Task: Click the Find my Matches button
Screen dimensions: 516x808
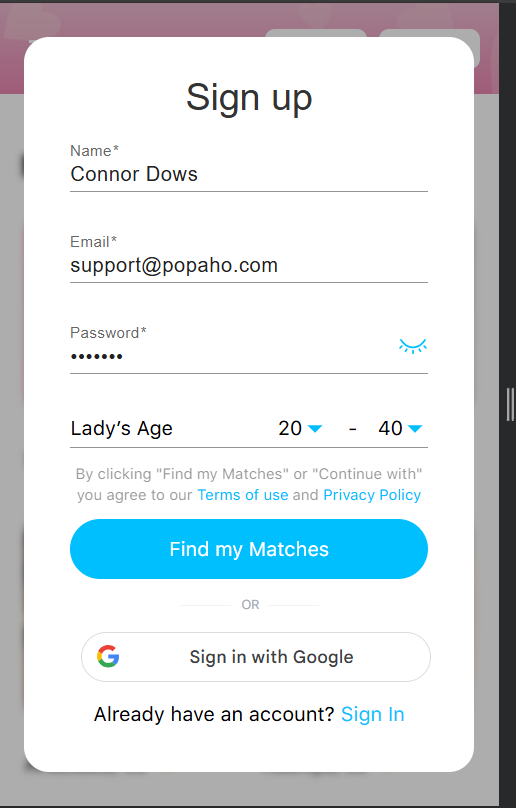Action: (x=249, y=549)
